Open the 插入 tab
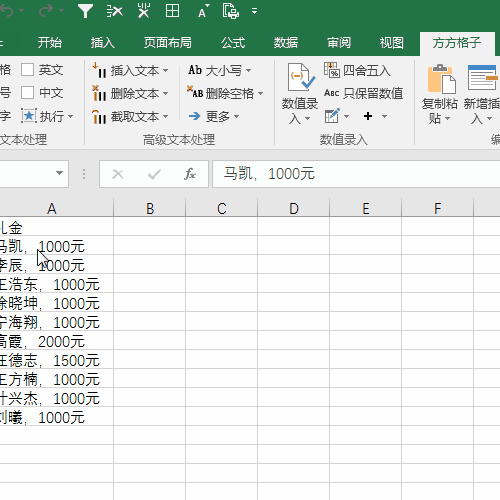The width and height of the screenshot is (500, 500). click(x=103, y=43)
